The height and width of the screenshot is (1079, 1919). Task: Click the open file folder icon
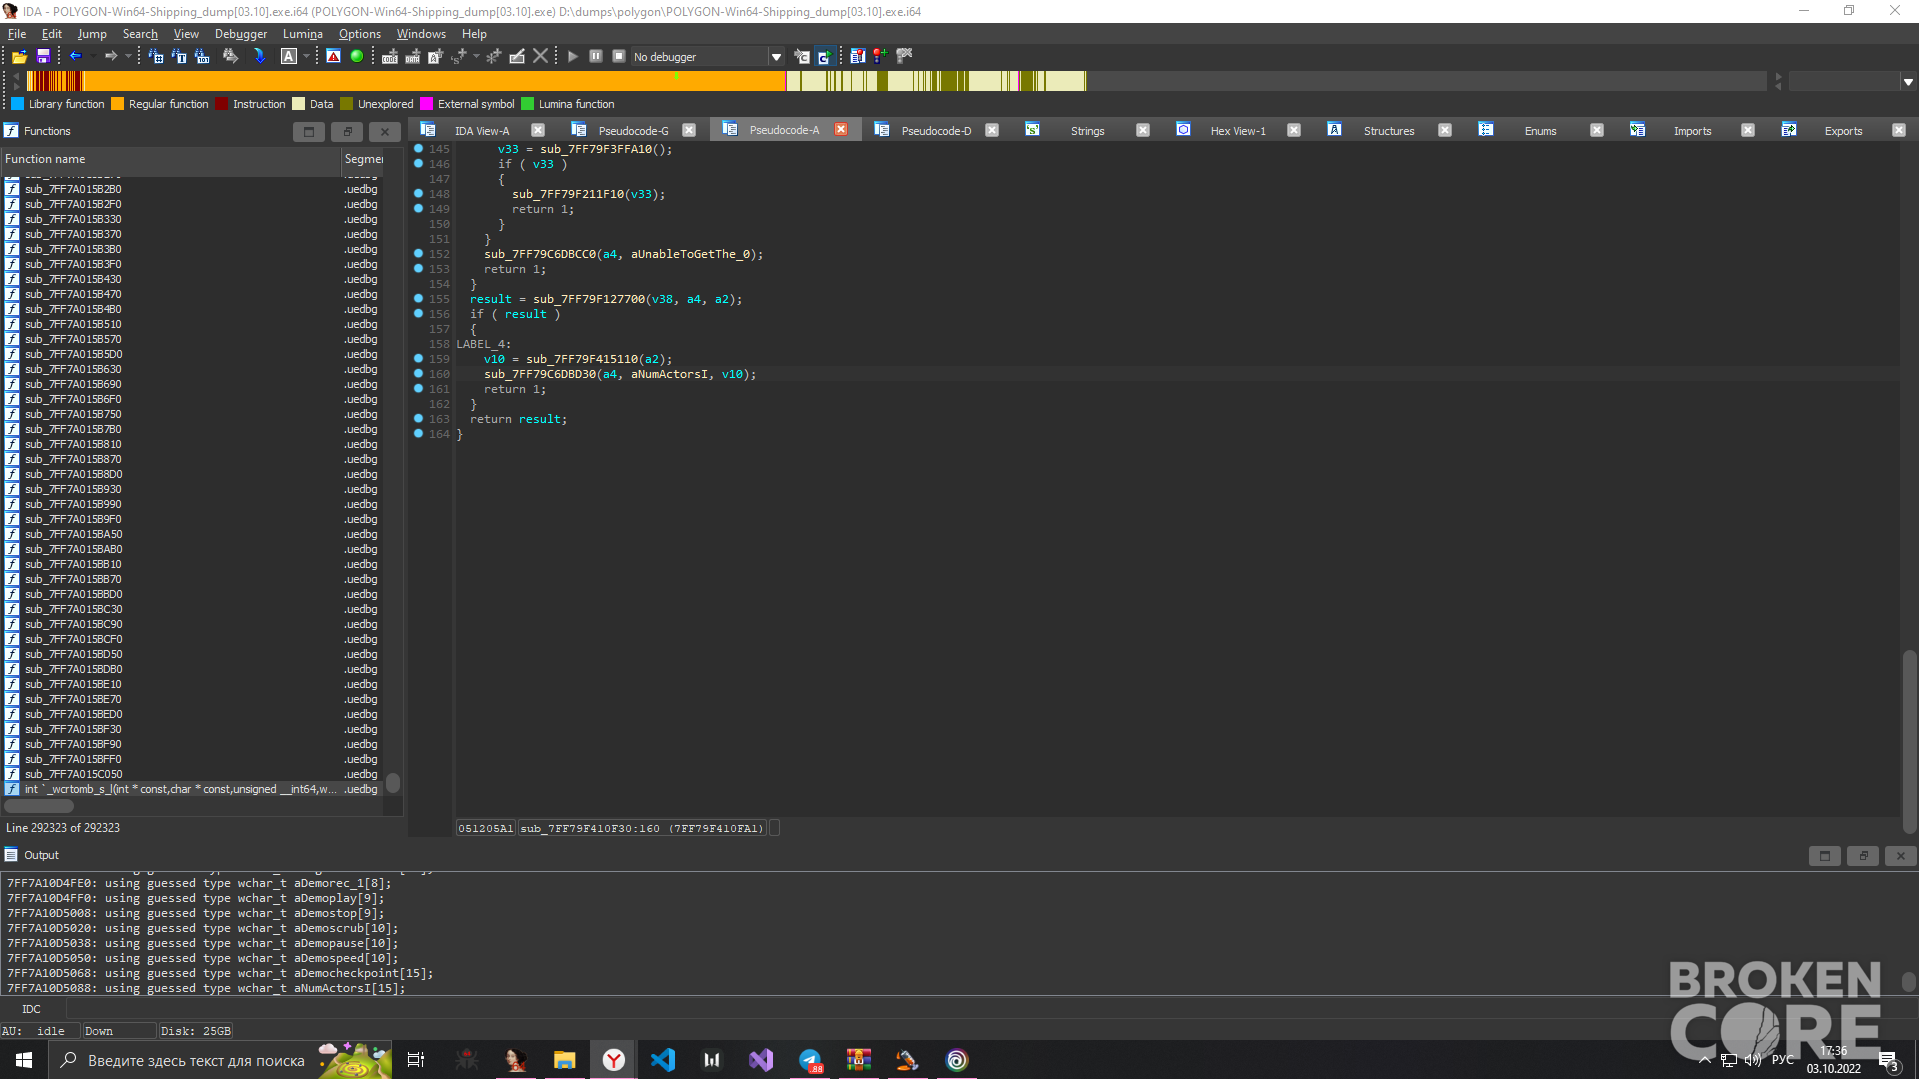point(19,57)
